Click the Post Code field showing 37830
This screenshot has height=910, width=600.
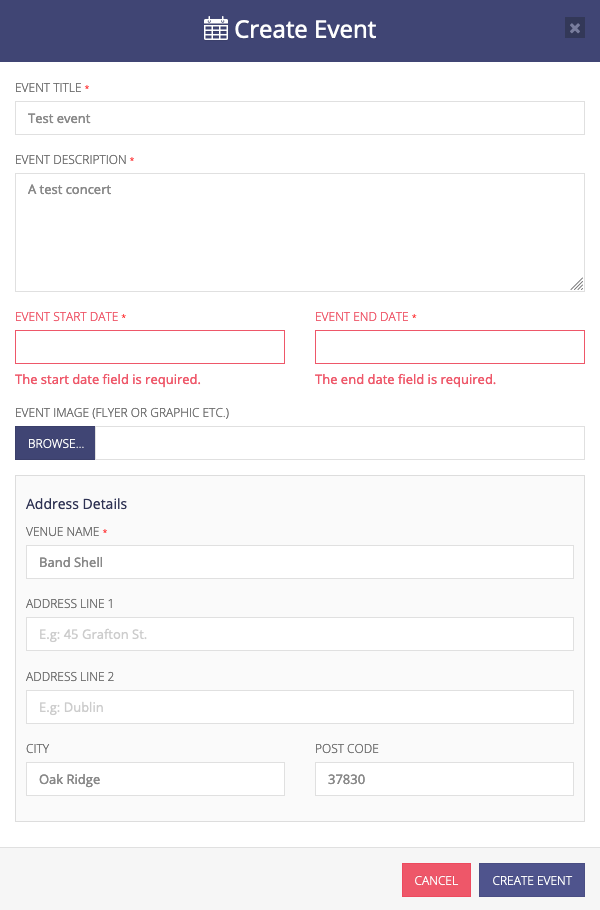point(444,778)
